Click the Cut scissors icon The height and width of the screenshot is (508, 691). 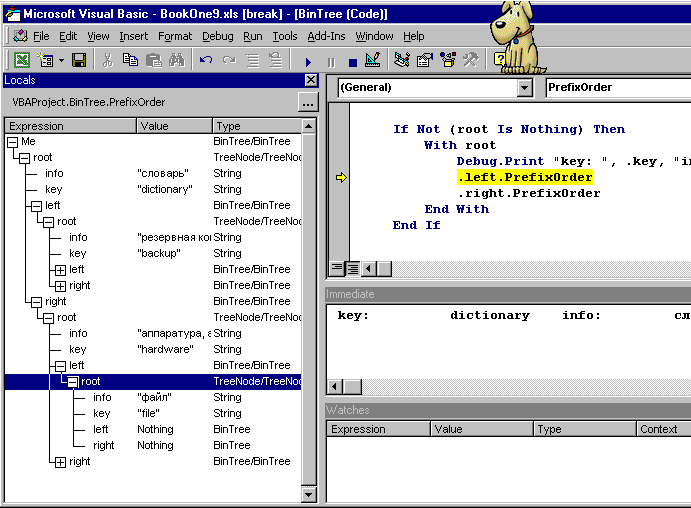[x=108, y=60]
